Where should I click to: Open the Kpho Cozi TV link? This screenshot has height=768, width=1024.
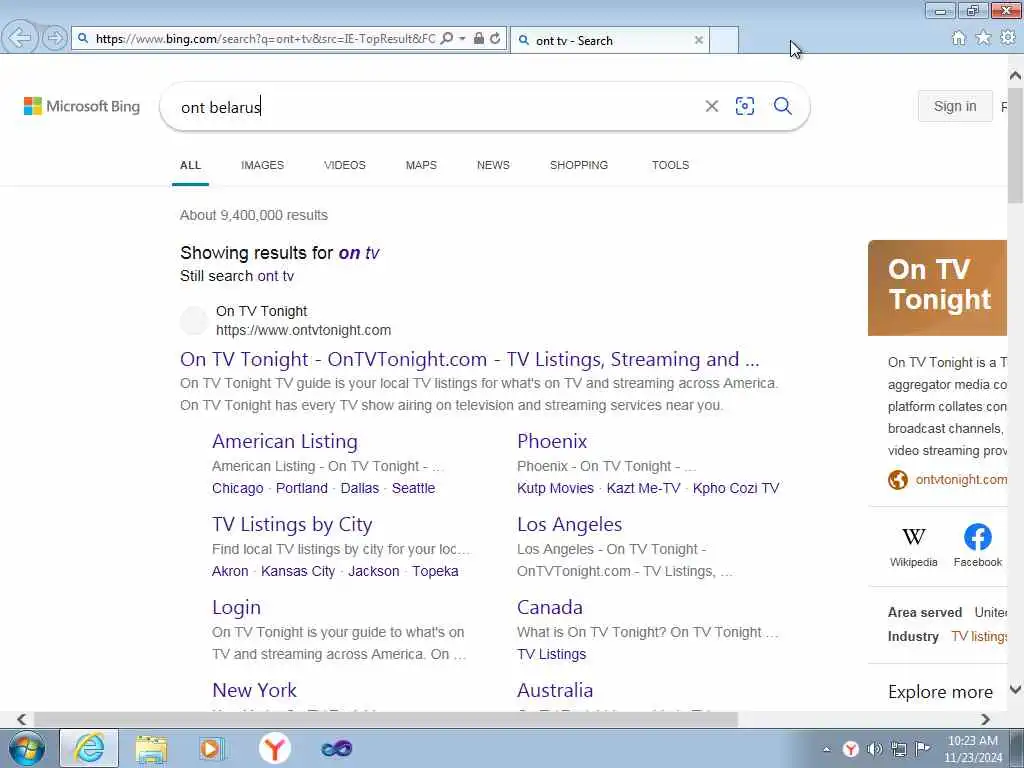(x=736, y=488)
